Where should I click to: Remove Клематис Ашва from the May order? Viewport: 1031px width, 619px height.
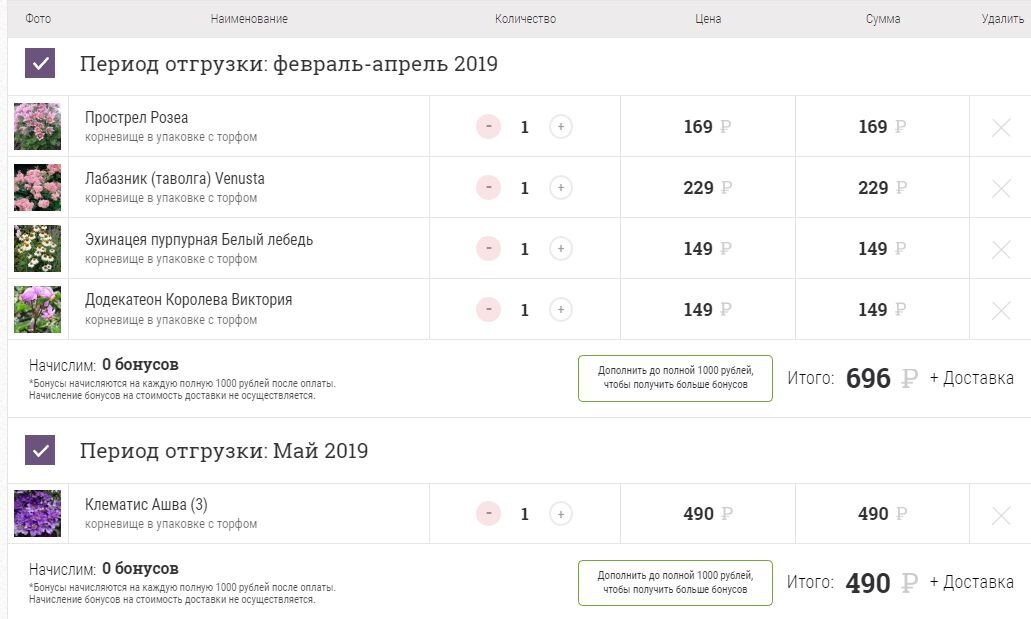pyautogui.click(x=1003, y=512)
